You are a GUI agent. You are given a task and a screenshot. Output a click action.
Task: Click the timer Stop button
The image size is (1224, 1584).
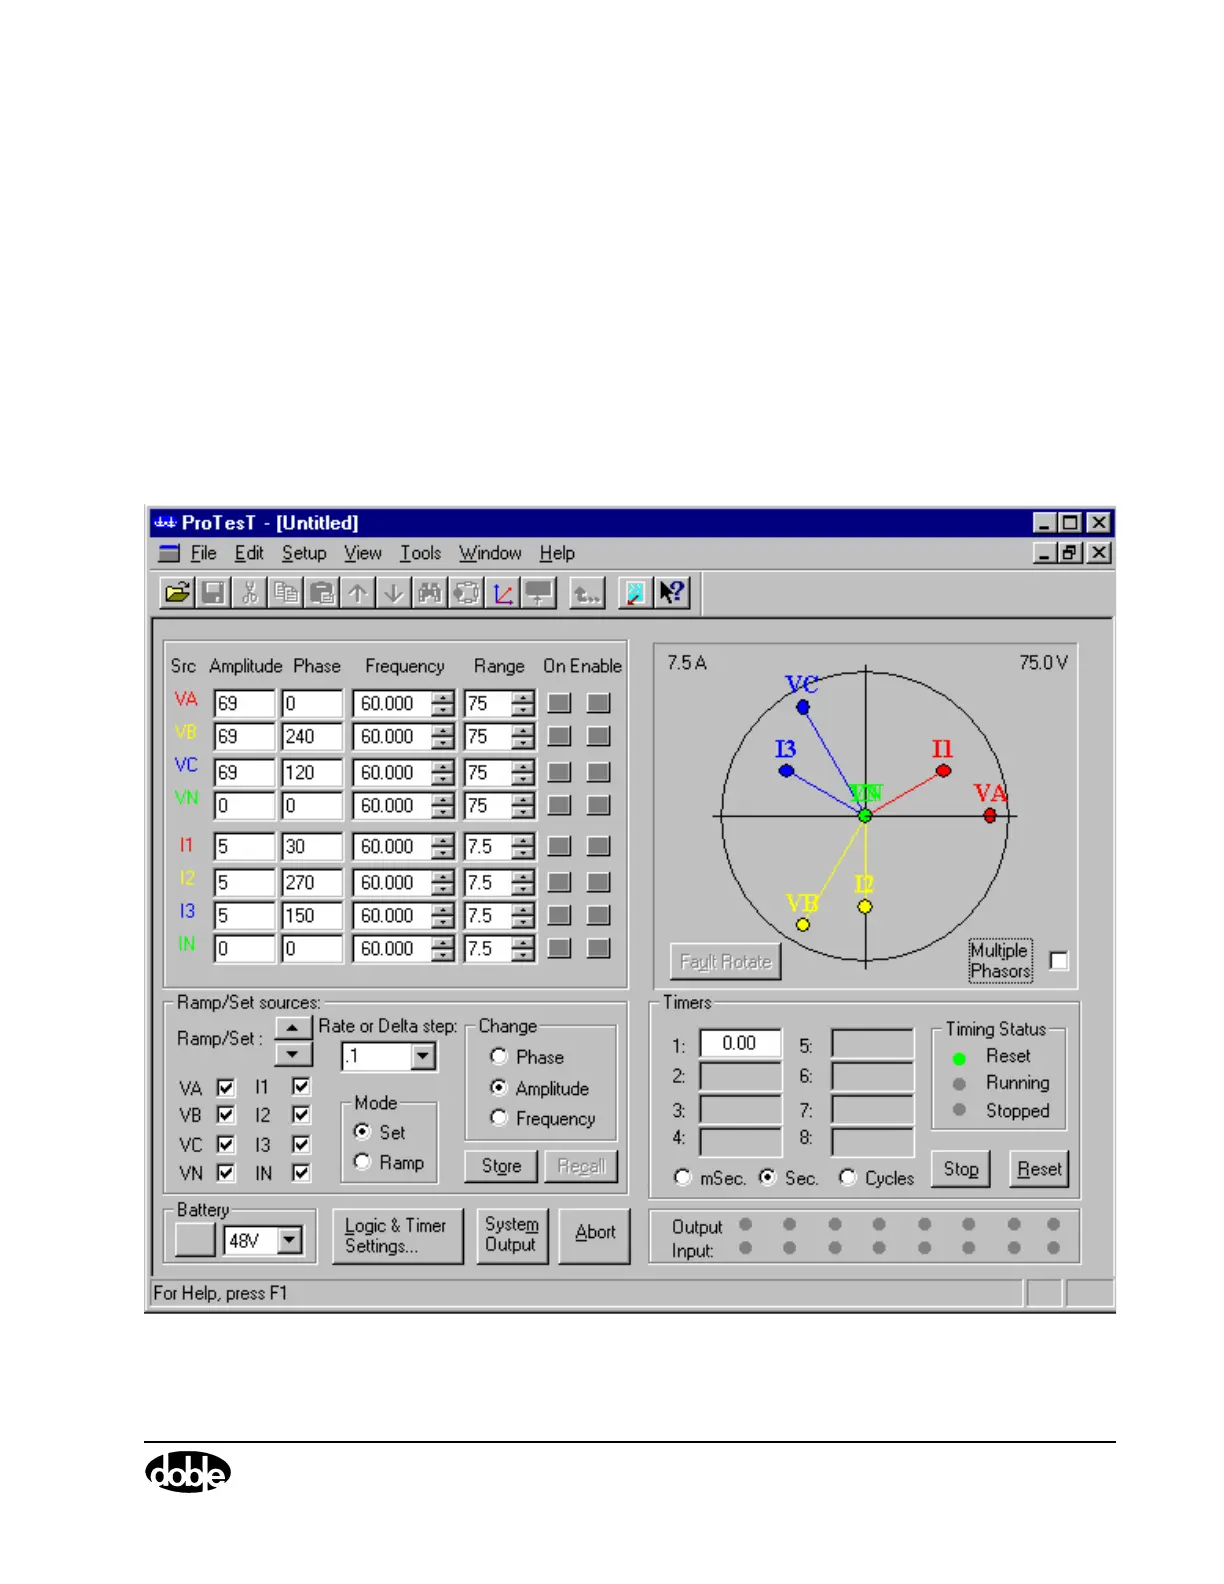(961, 1168)
